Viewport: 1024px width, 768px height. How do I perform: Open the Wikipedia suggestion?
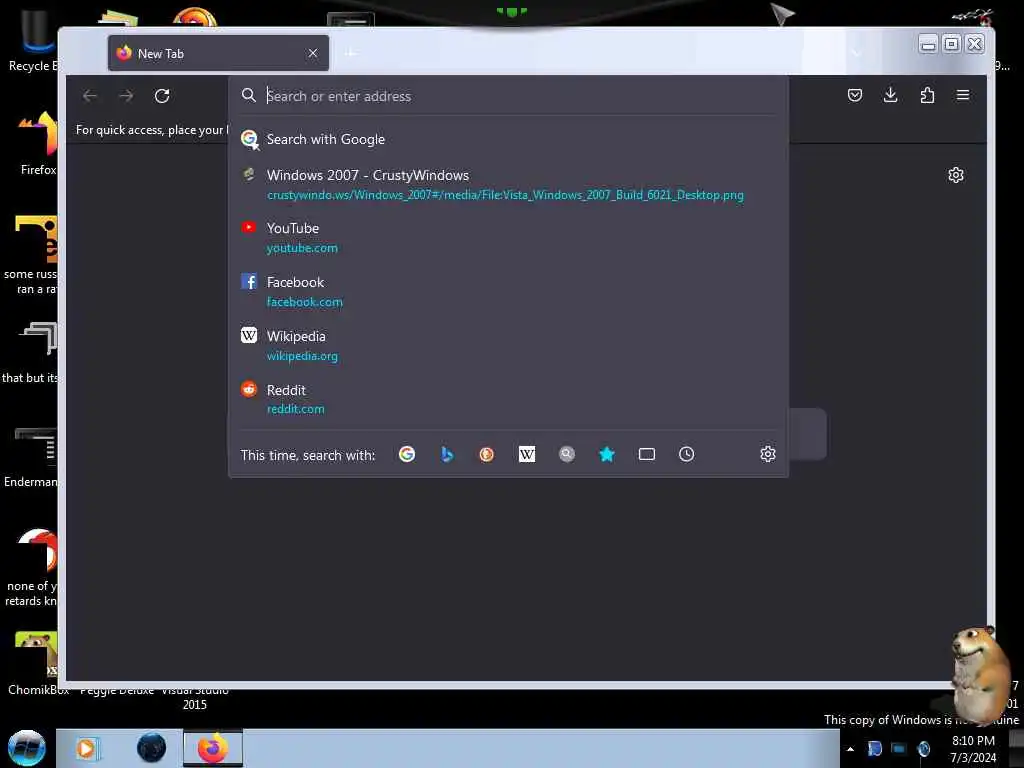coord(508,345)
